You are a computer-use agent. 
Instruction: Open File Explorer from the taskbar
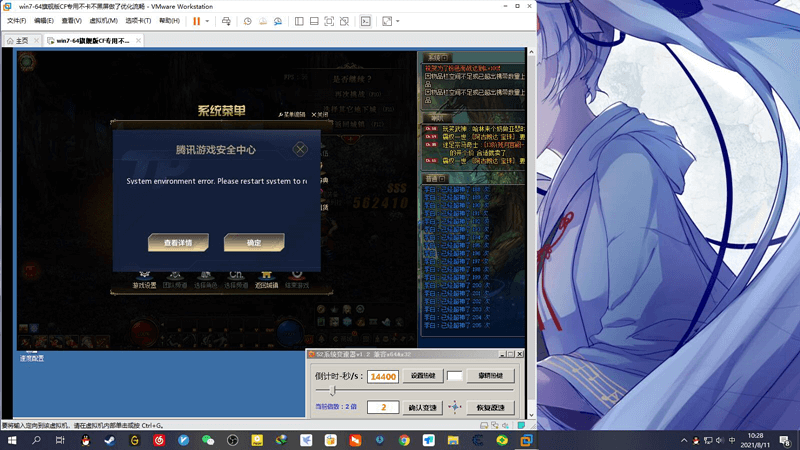tap(453, 440)
